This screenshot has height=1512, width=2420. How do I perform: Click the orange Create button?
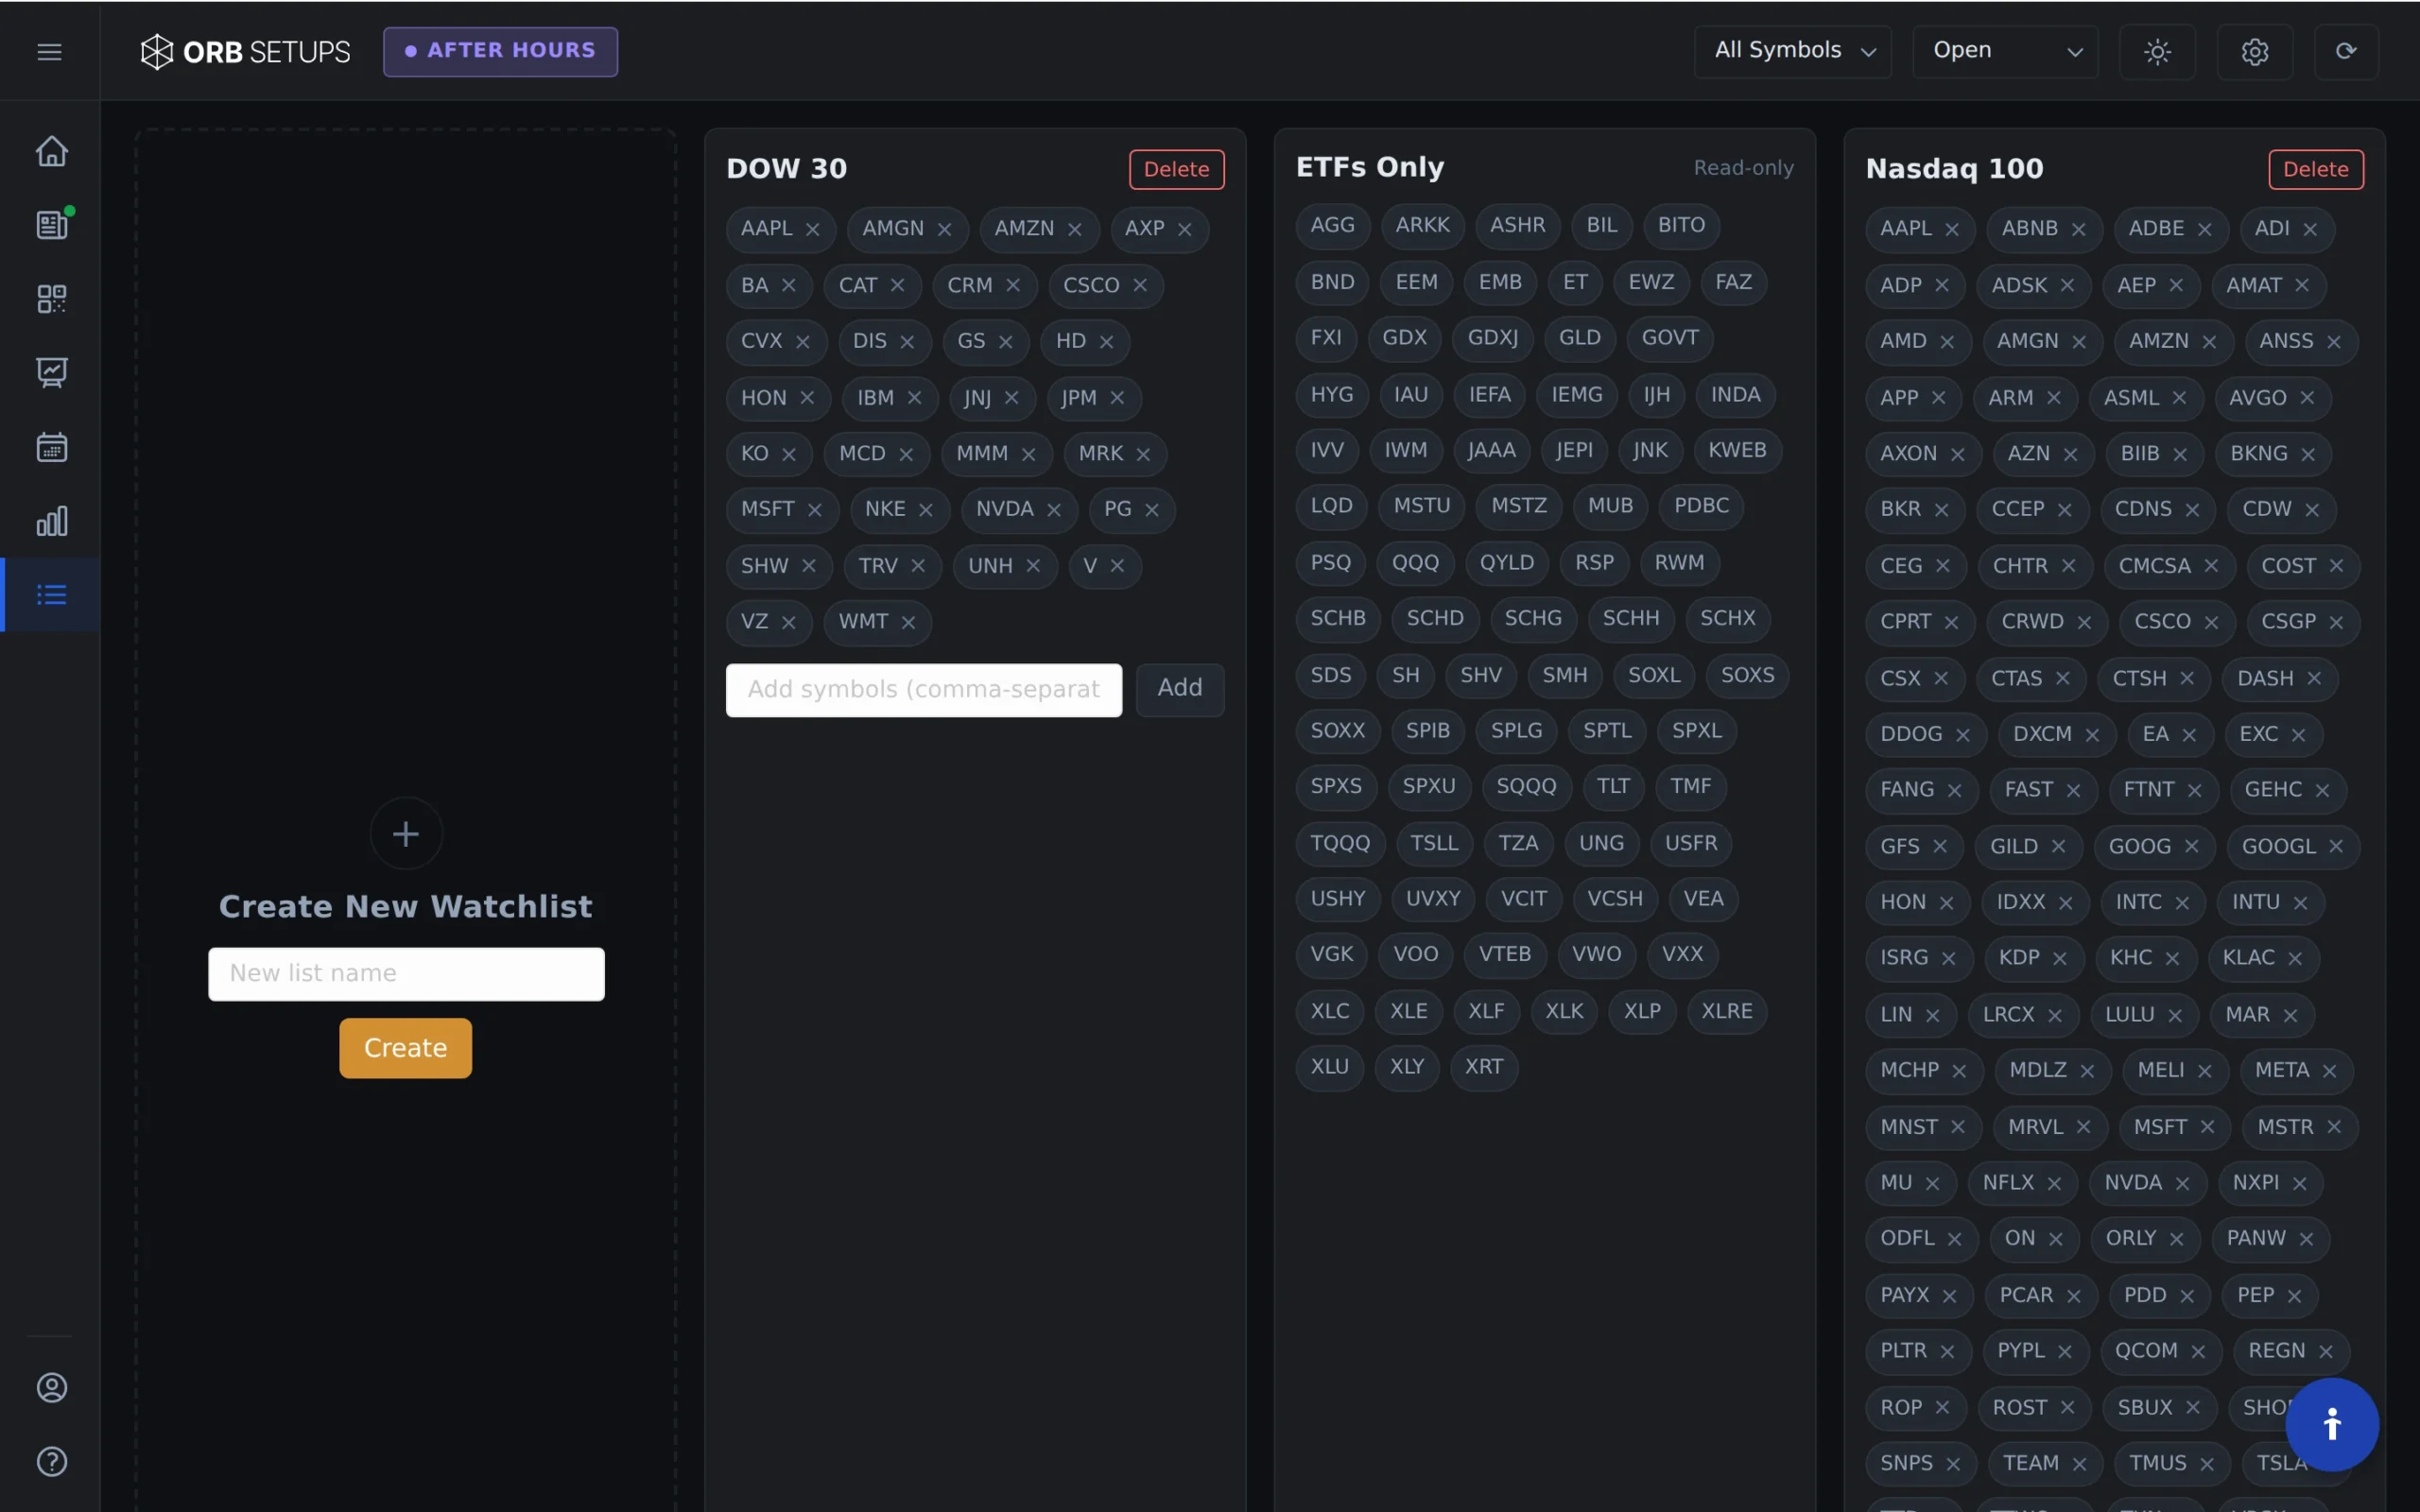click(x=405, y=1048)
